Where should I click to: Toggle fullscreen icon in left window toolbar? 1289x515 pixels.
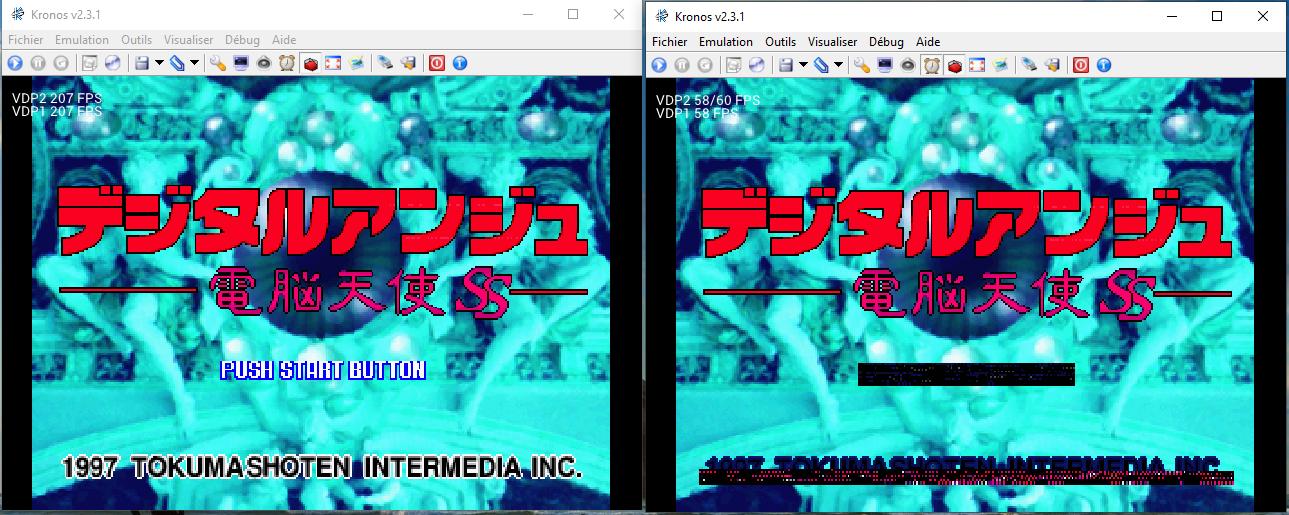coord(333,63)
